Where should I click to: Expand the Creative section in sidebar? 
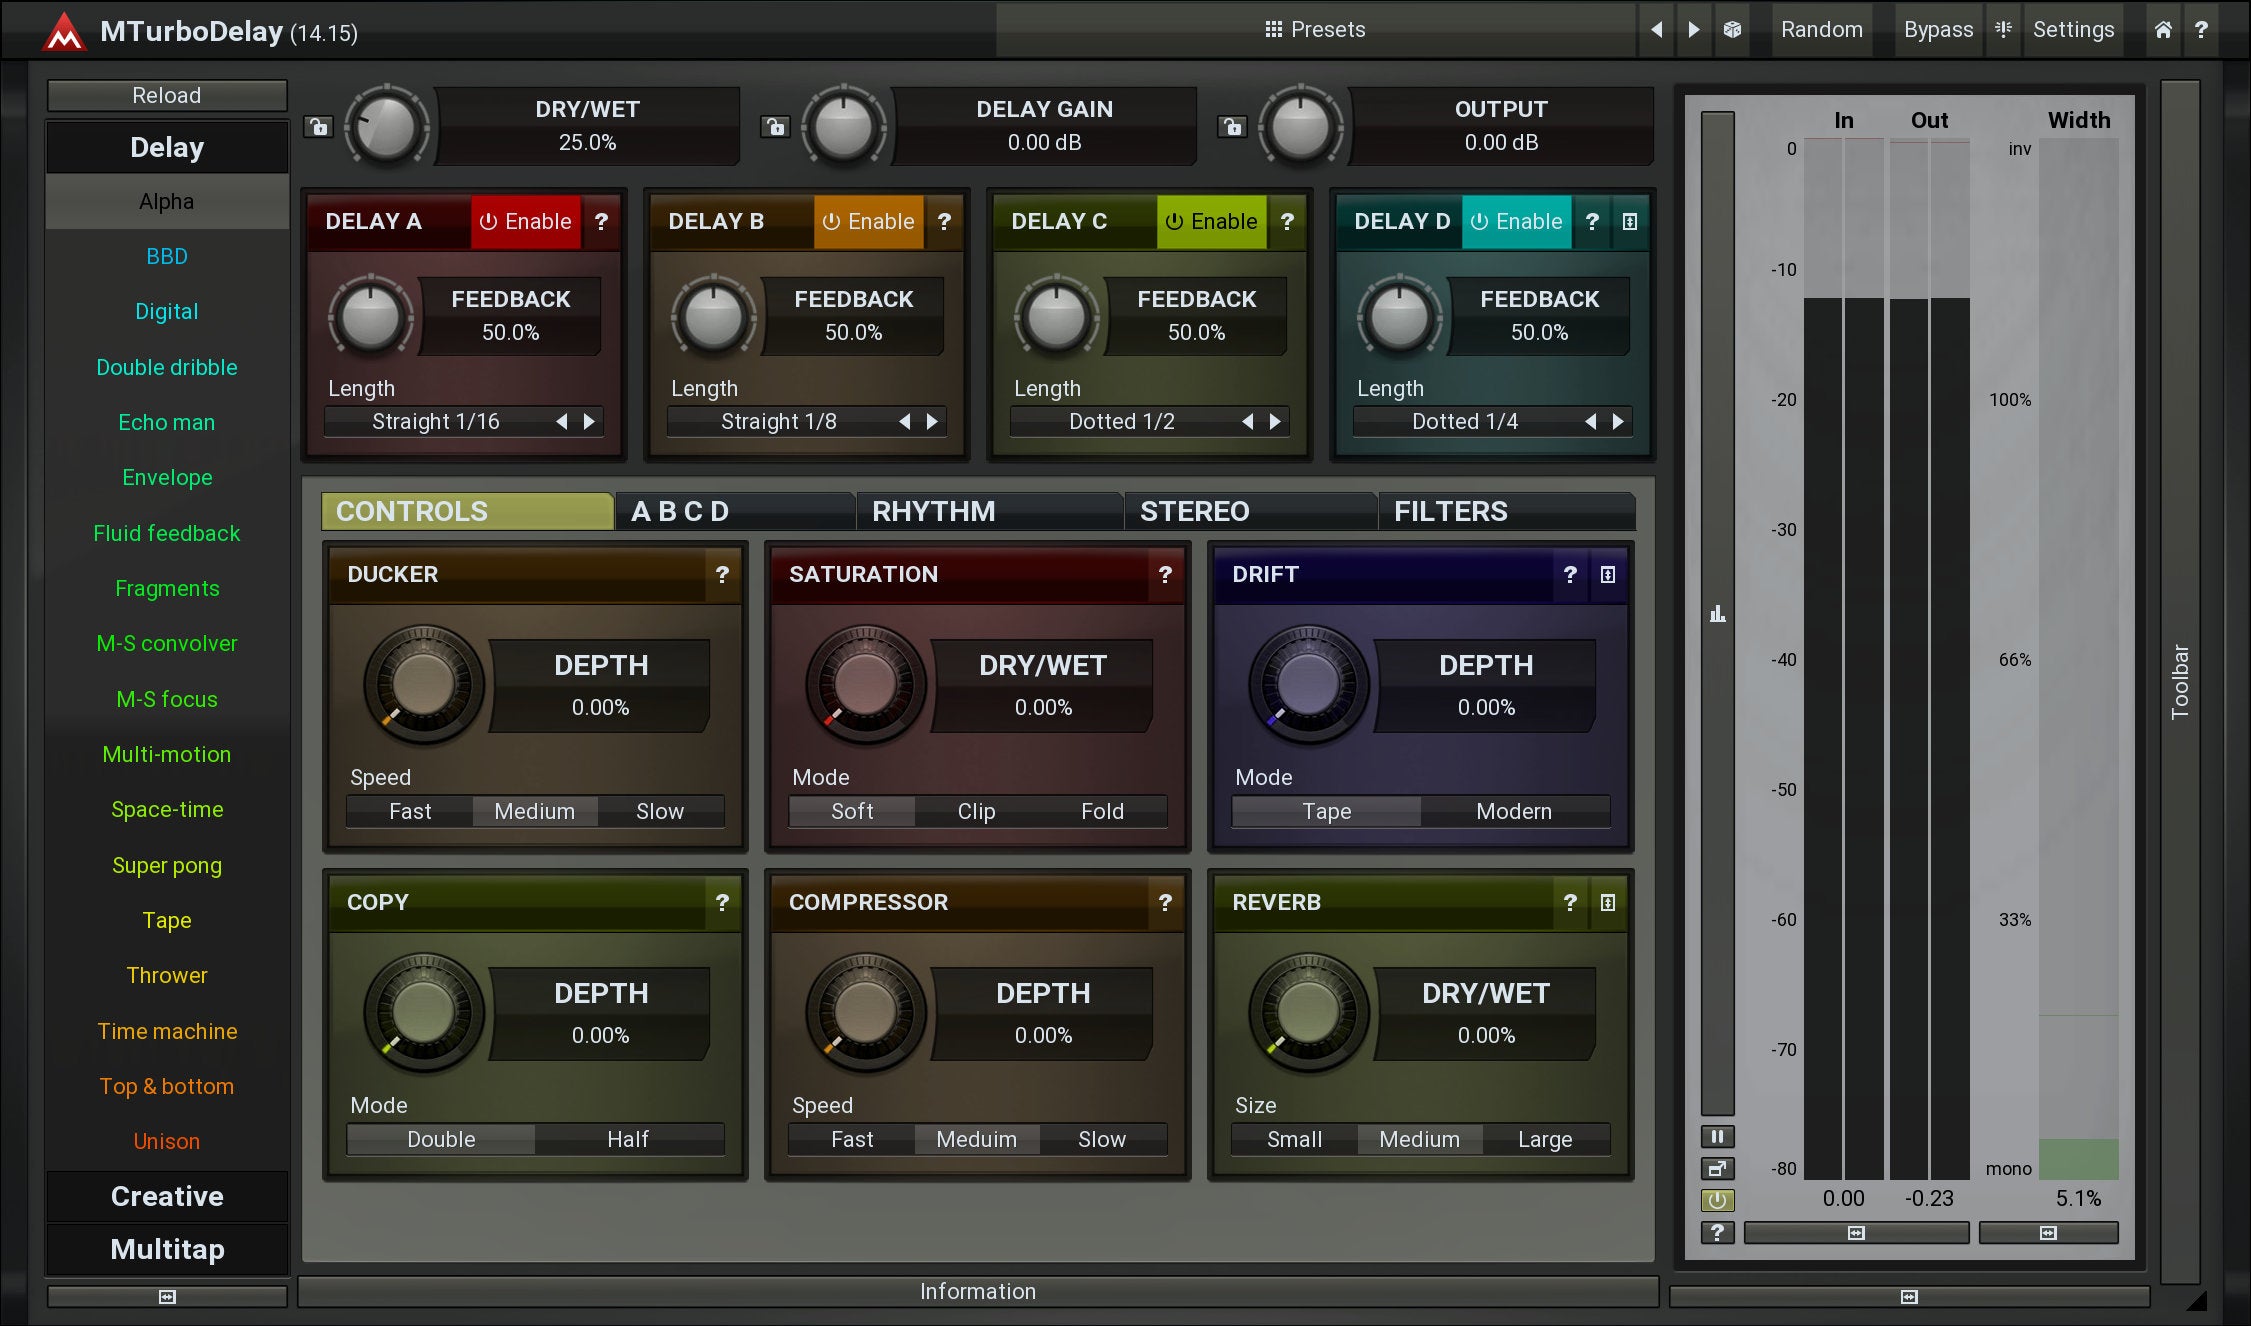coord(167,1197)
